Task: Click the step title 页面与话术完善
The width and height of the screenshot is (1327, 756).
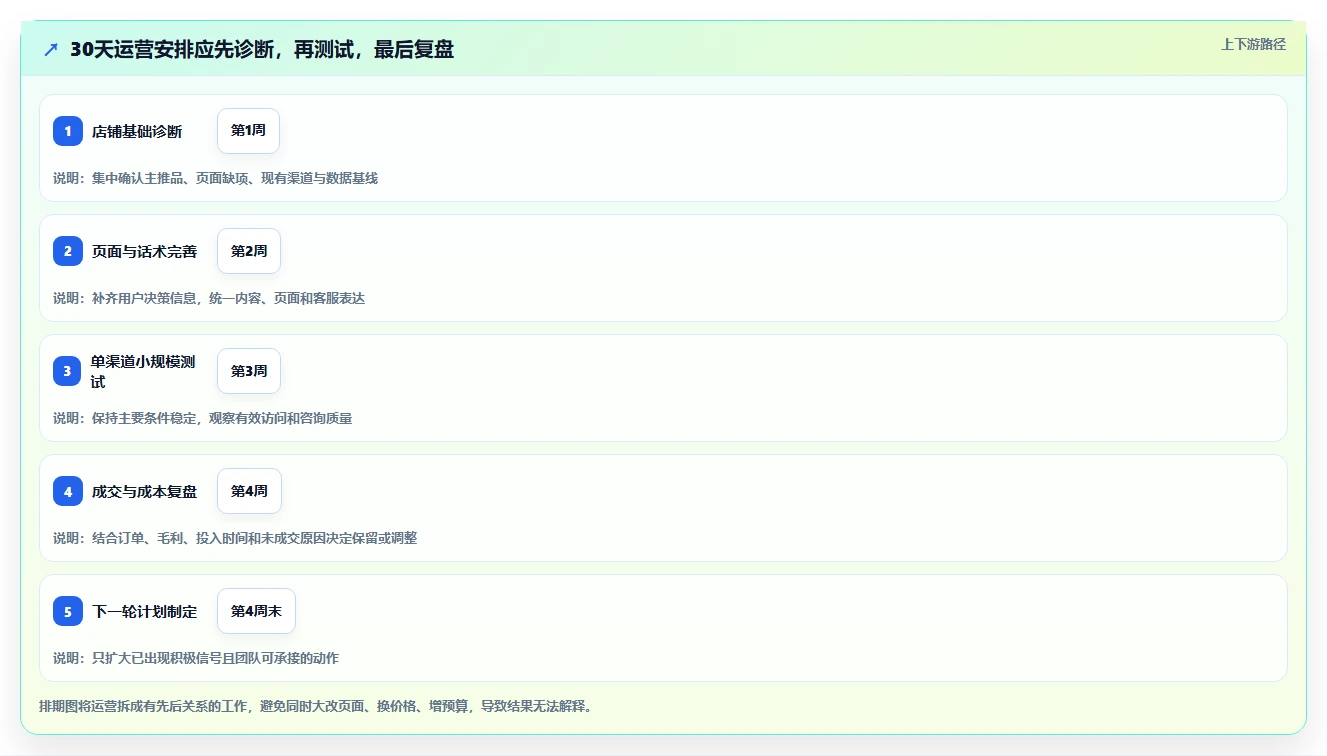Action: [144, 251]
